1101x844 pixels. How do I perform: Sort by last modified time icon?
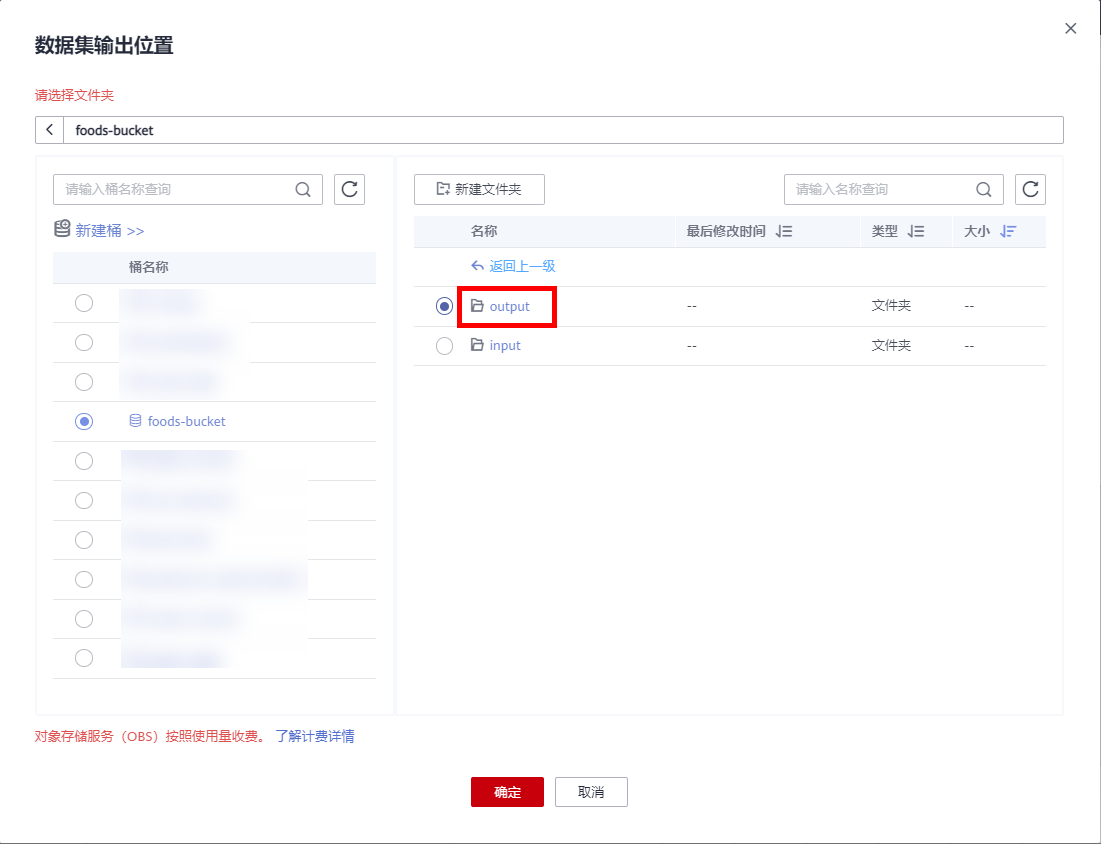click(783, 231)
